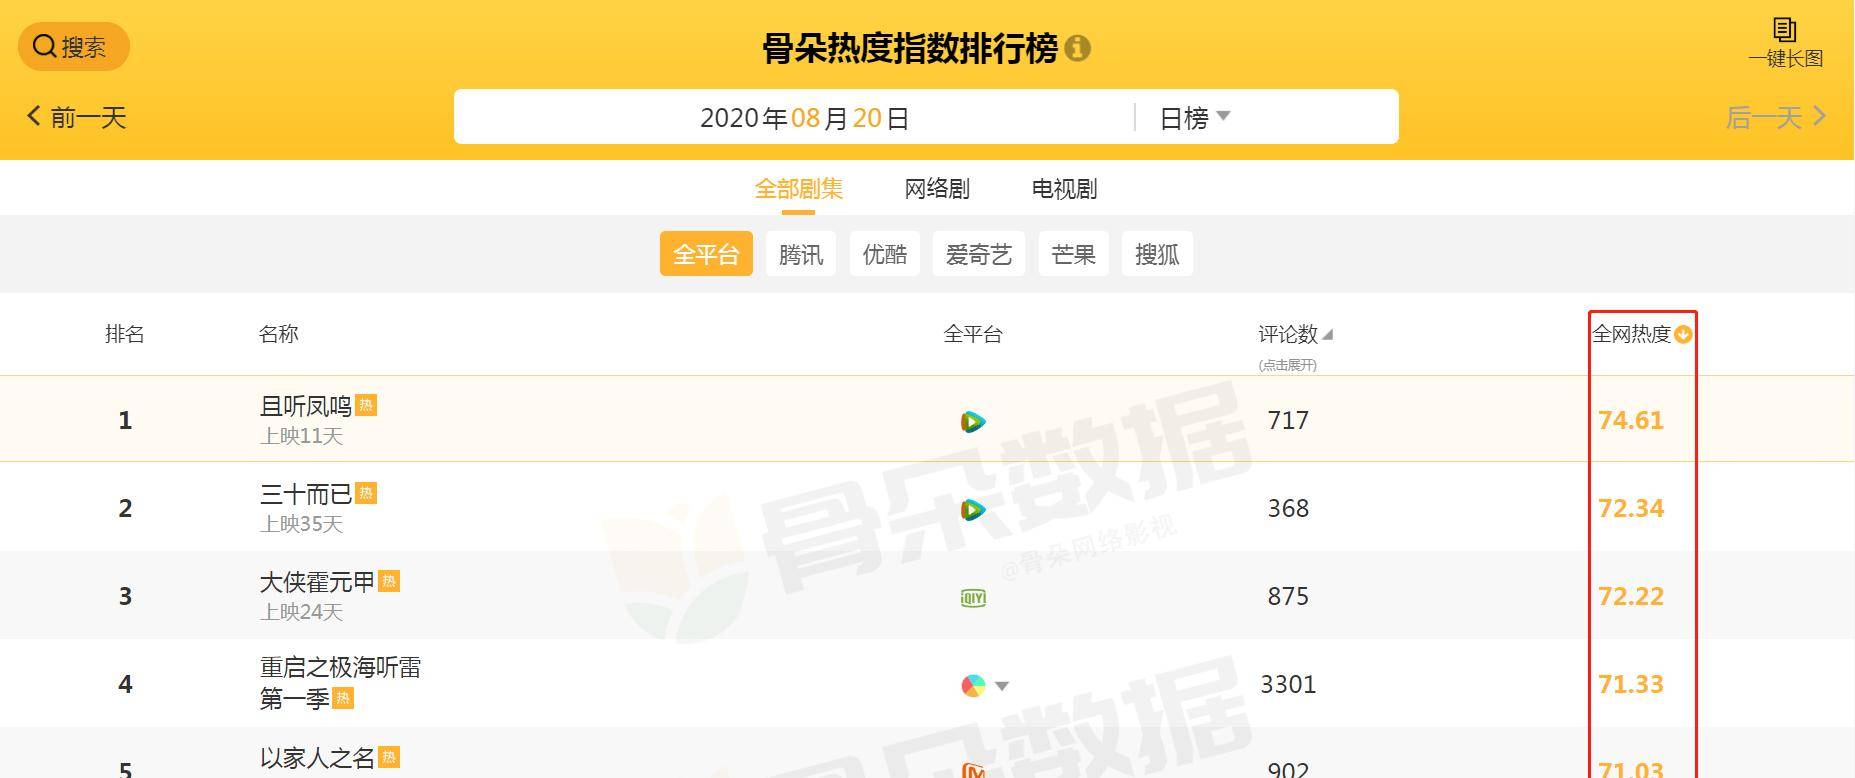Click Mango TV icon for 以家人之名
1855x778 pixels.
coord(973,770)
